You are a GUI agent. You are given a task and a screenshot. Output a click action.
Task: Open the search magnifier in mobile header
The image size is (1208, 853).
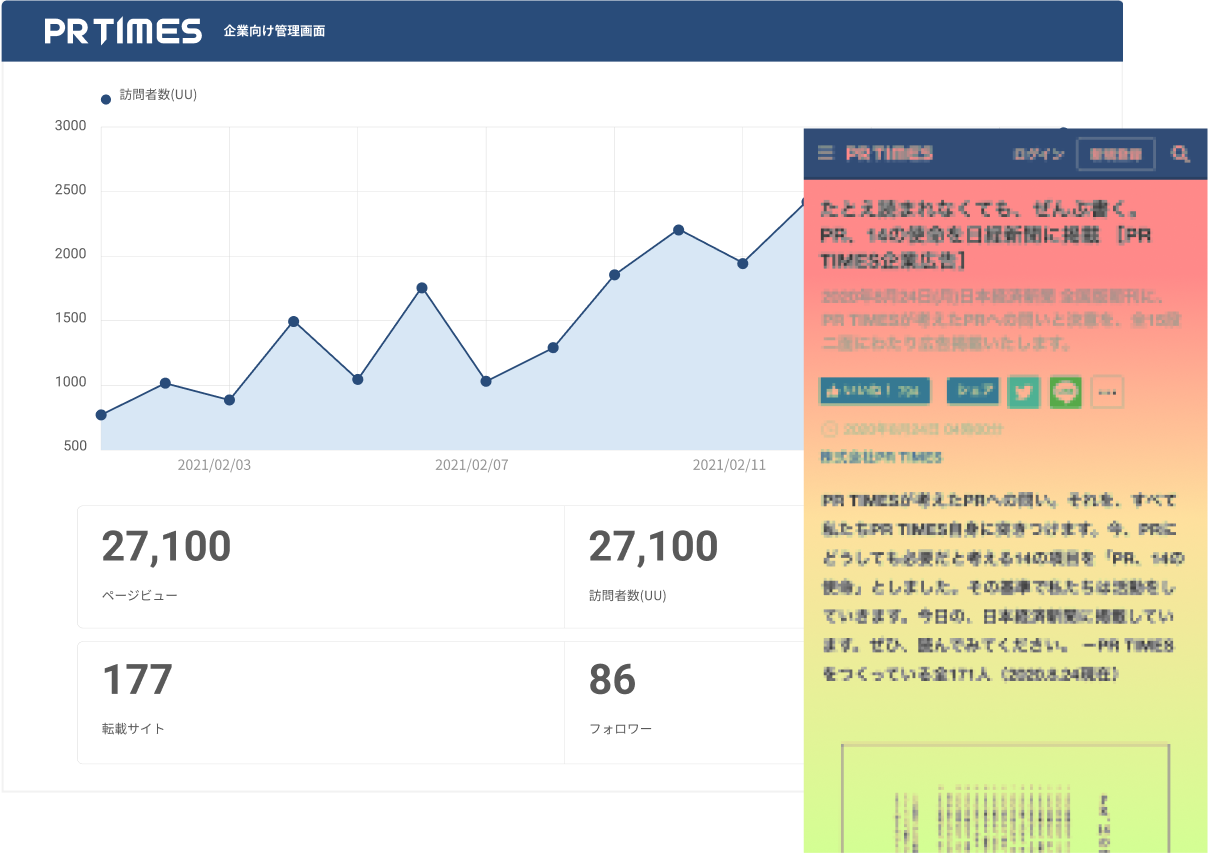pos(1181,154)
